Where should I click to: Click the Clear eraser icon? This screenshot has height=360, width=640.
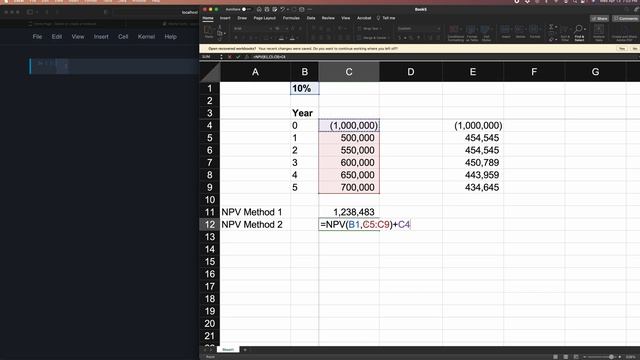551,39
